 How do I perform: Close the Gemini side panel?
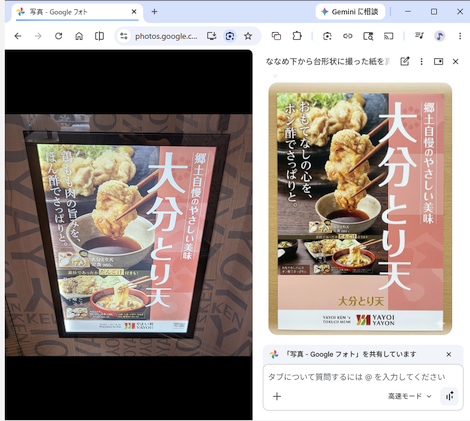click(x=456, y=61)
